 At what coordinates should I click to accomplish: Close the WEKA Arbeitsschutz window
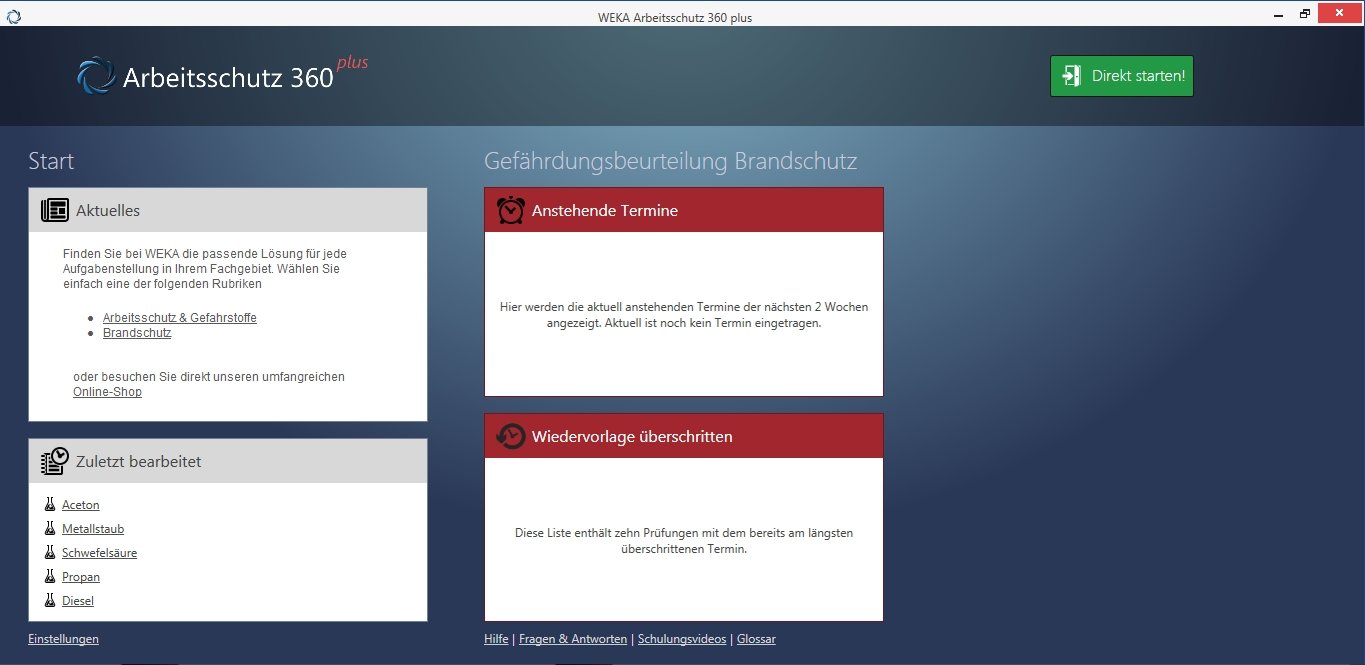[1340, 14]
